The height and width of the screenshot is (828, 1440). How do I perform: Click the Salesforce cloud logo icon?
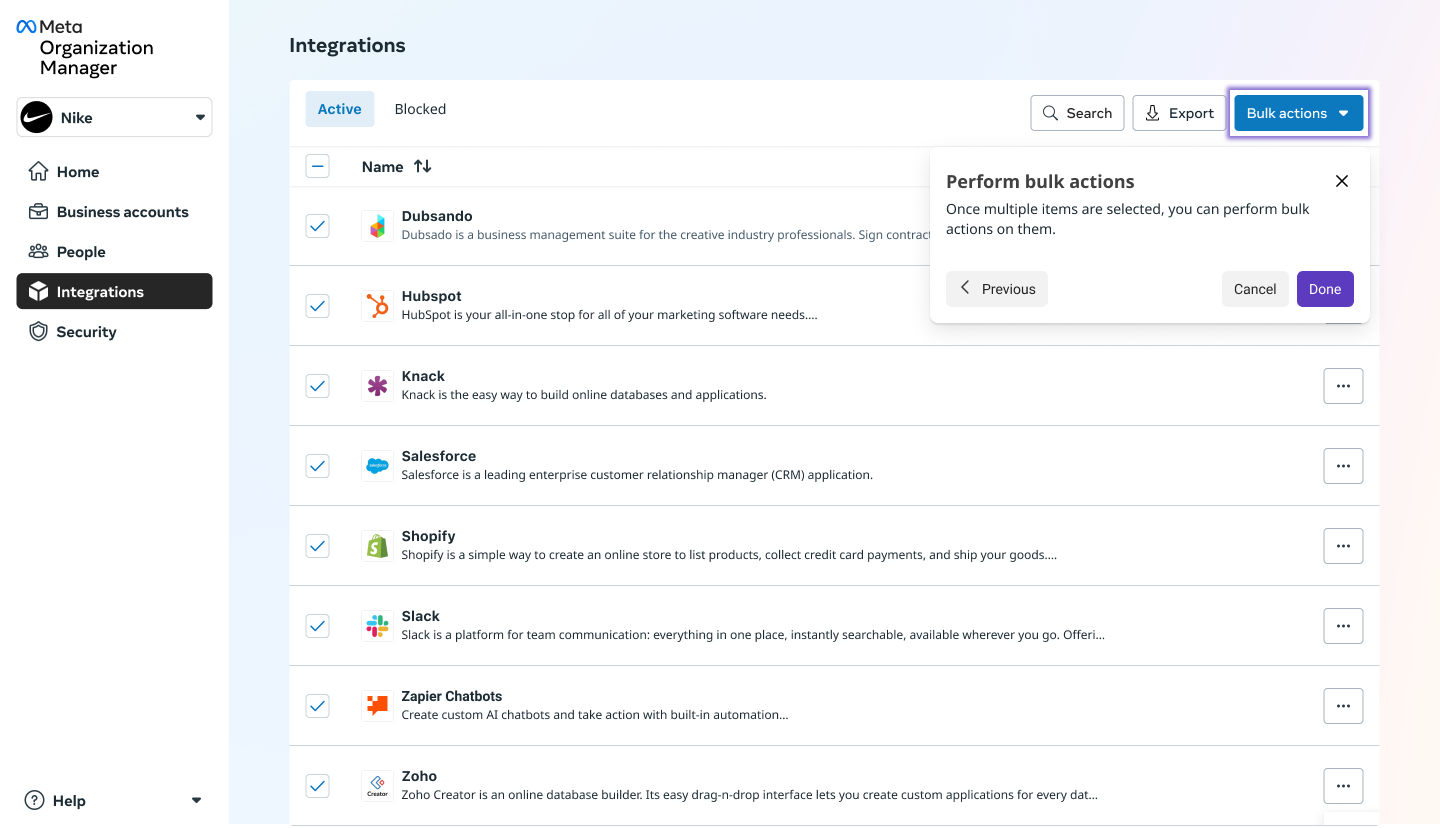pos(377,466)
